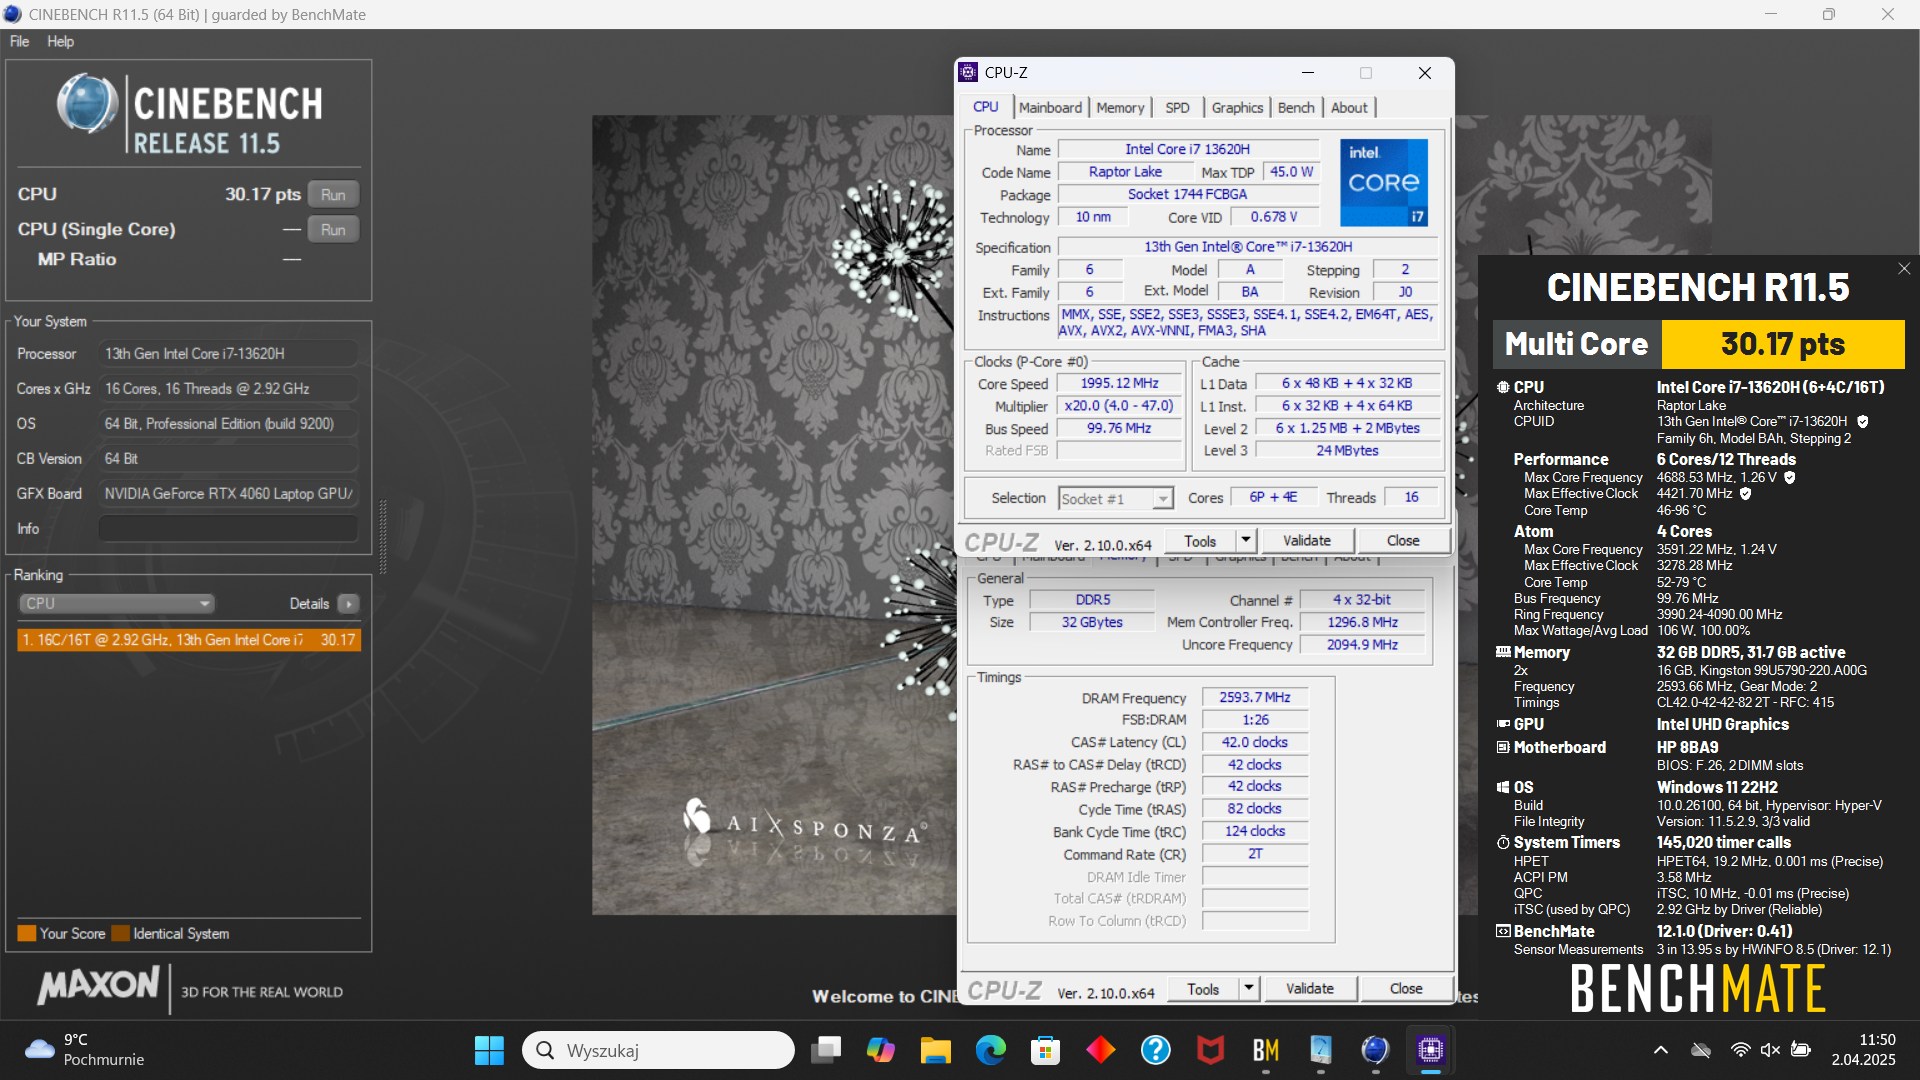Open the Socket #1 selection dropdown
Screen dimensions: 1920x1080
(x=1115, y=498)
